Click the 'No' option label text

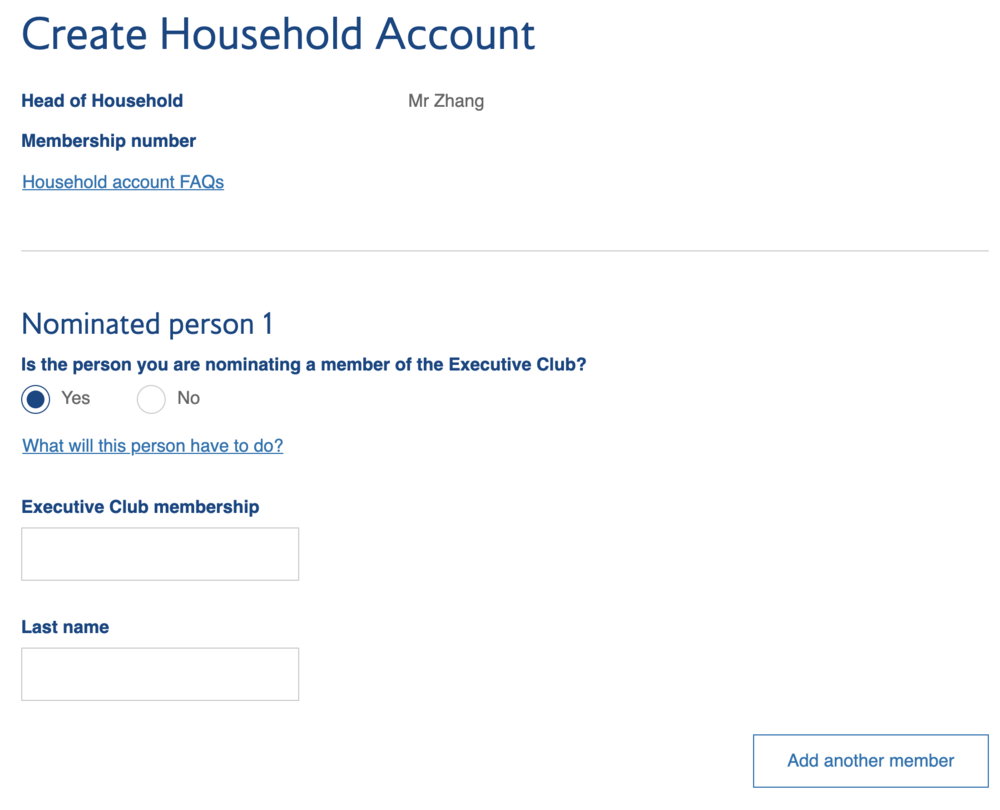[188, 398]
